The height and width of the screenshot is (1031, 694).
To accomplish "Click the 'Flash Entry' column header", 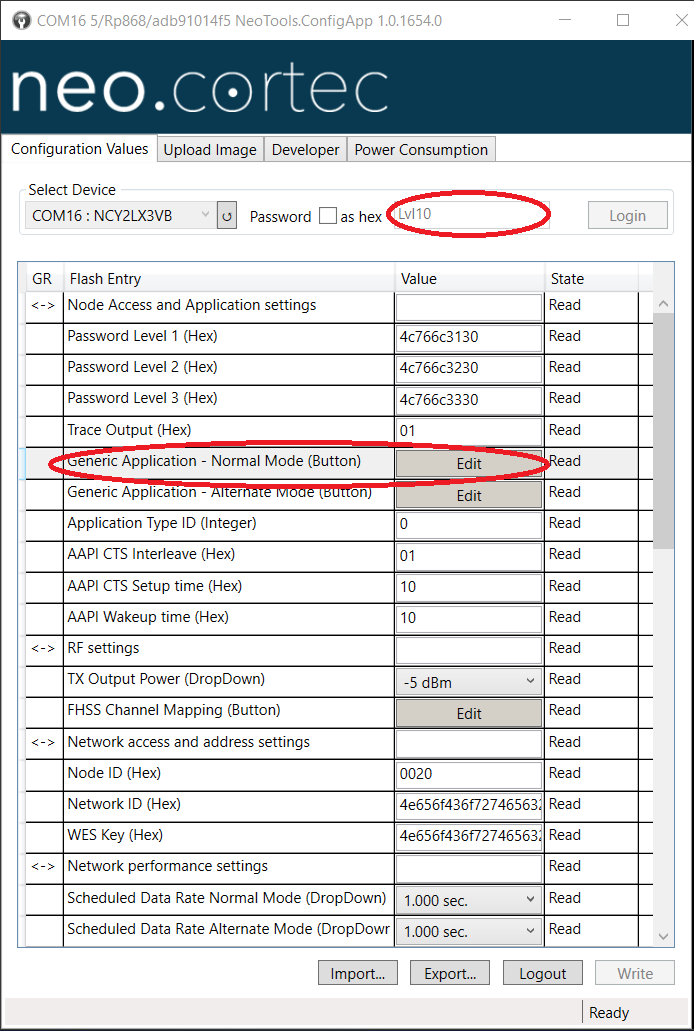I will click(229, 279).
